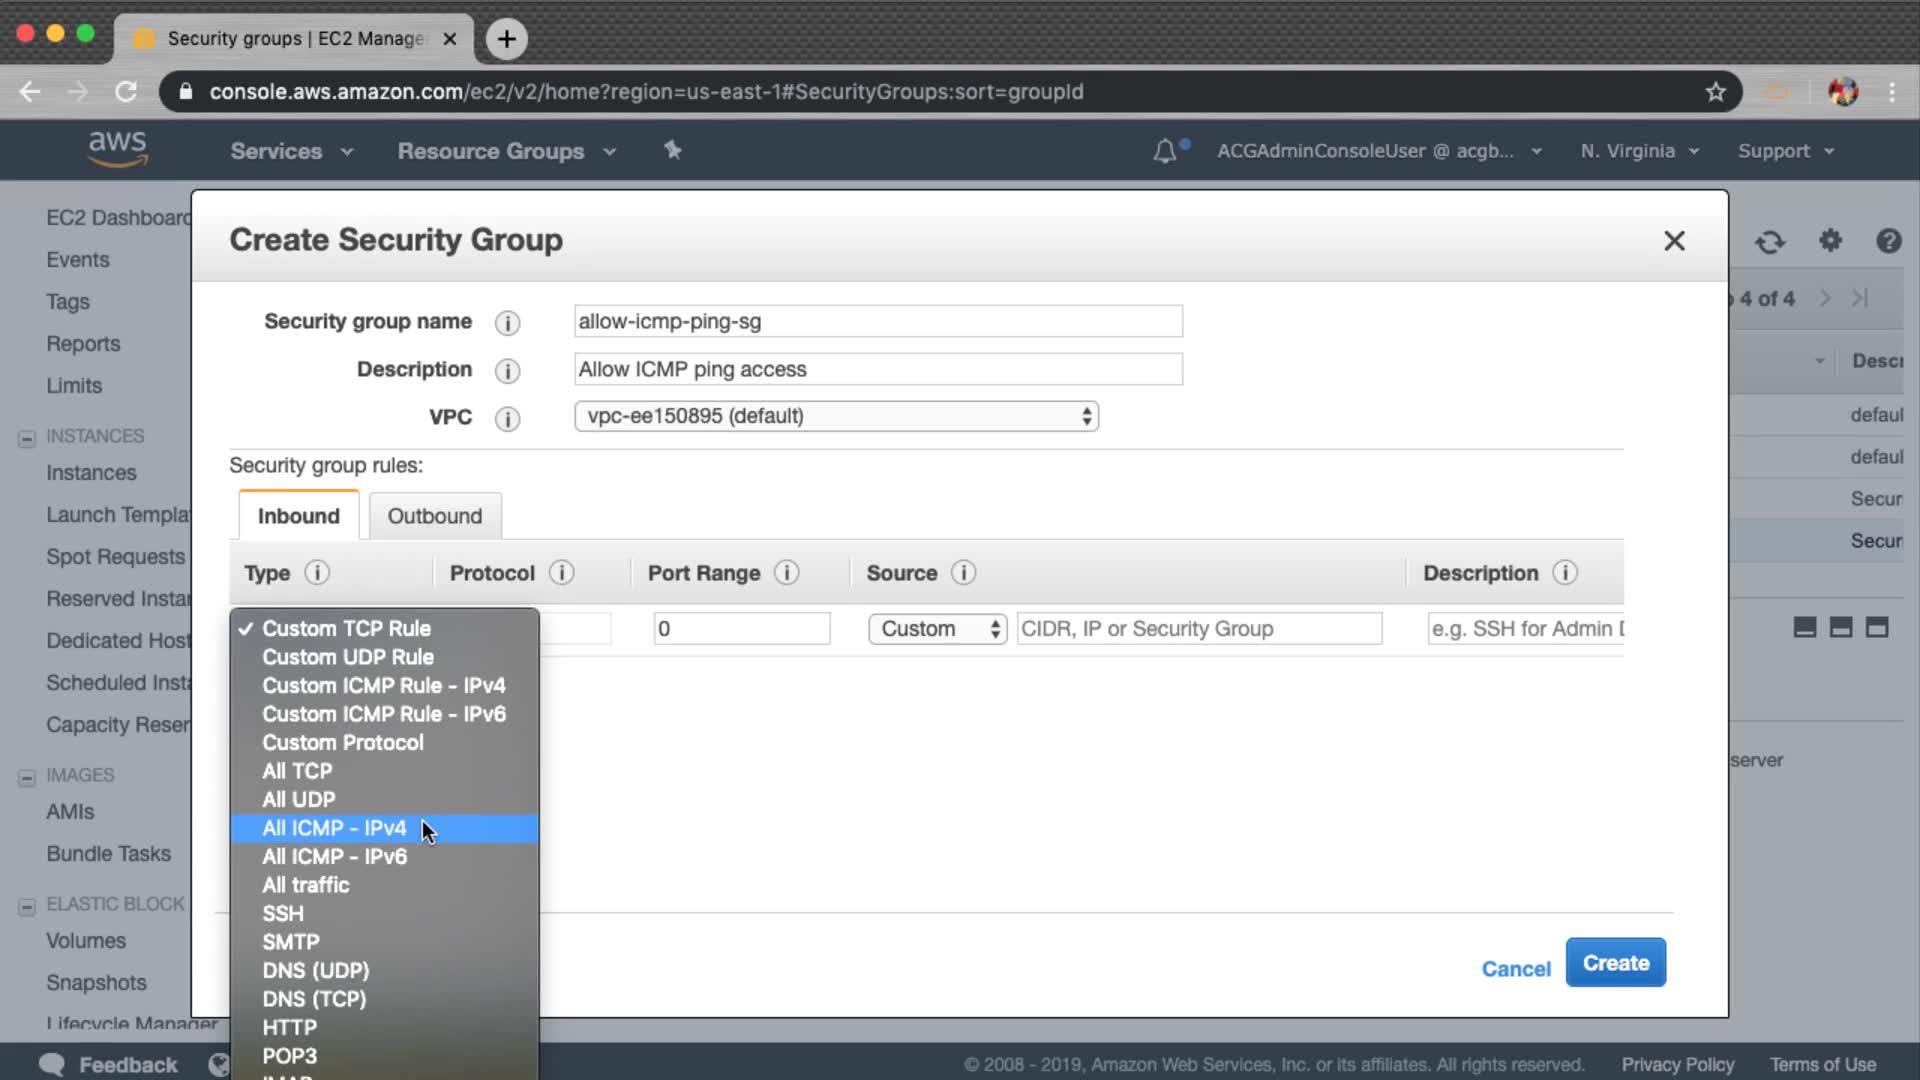Collapse the INSTANCES sidebar section

click(27, 438)
